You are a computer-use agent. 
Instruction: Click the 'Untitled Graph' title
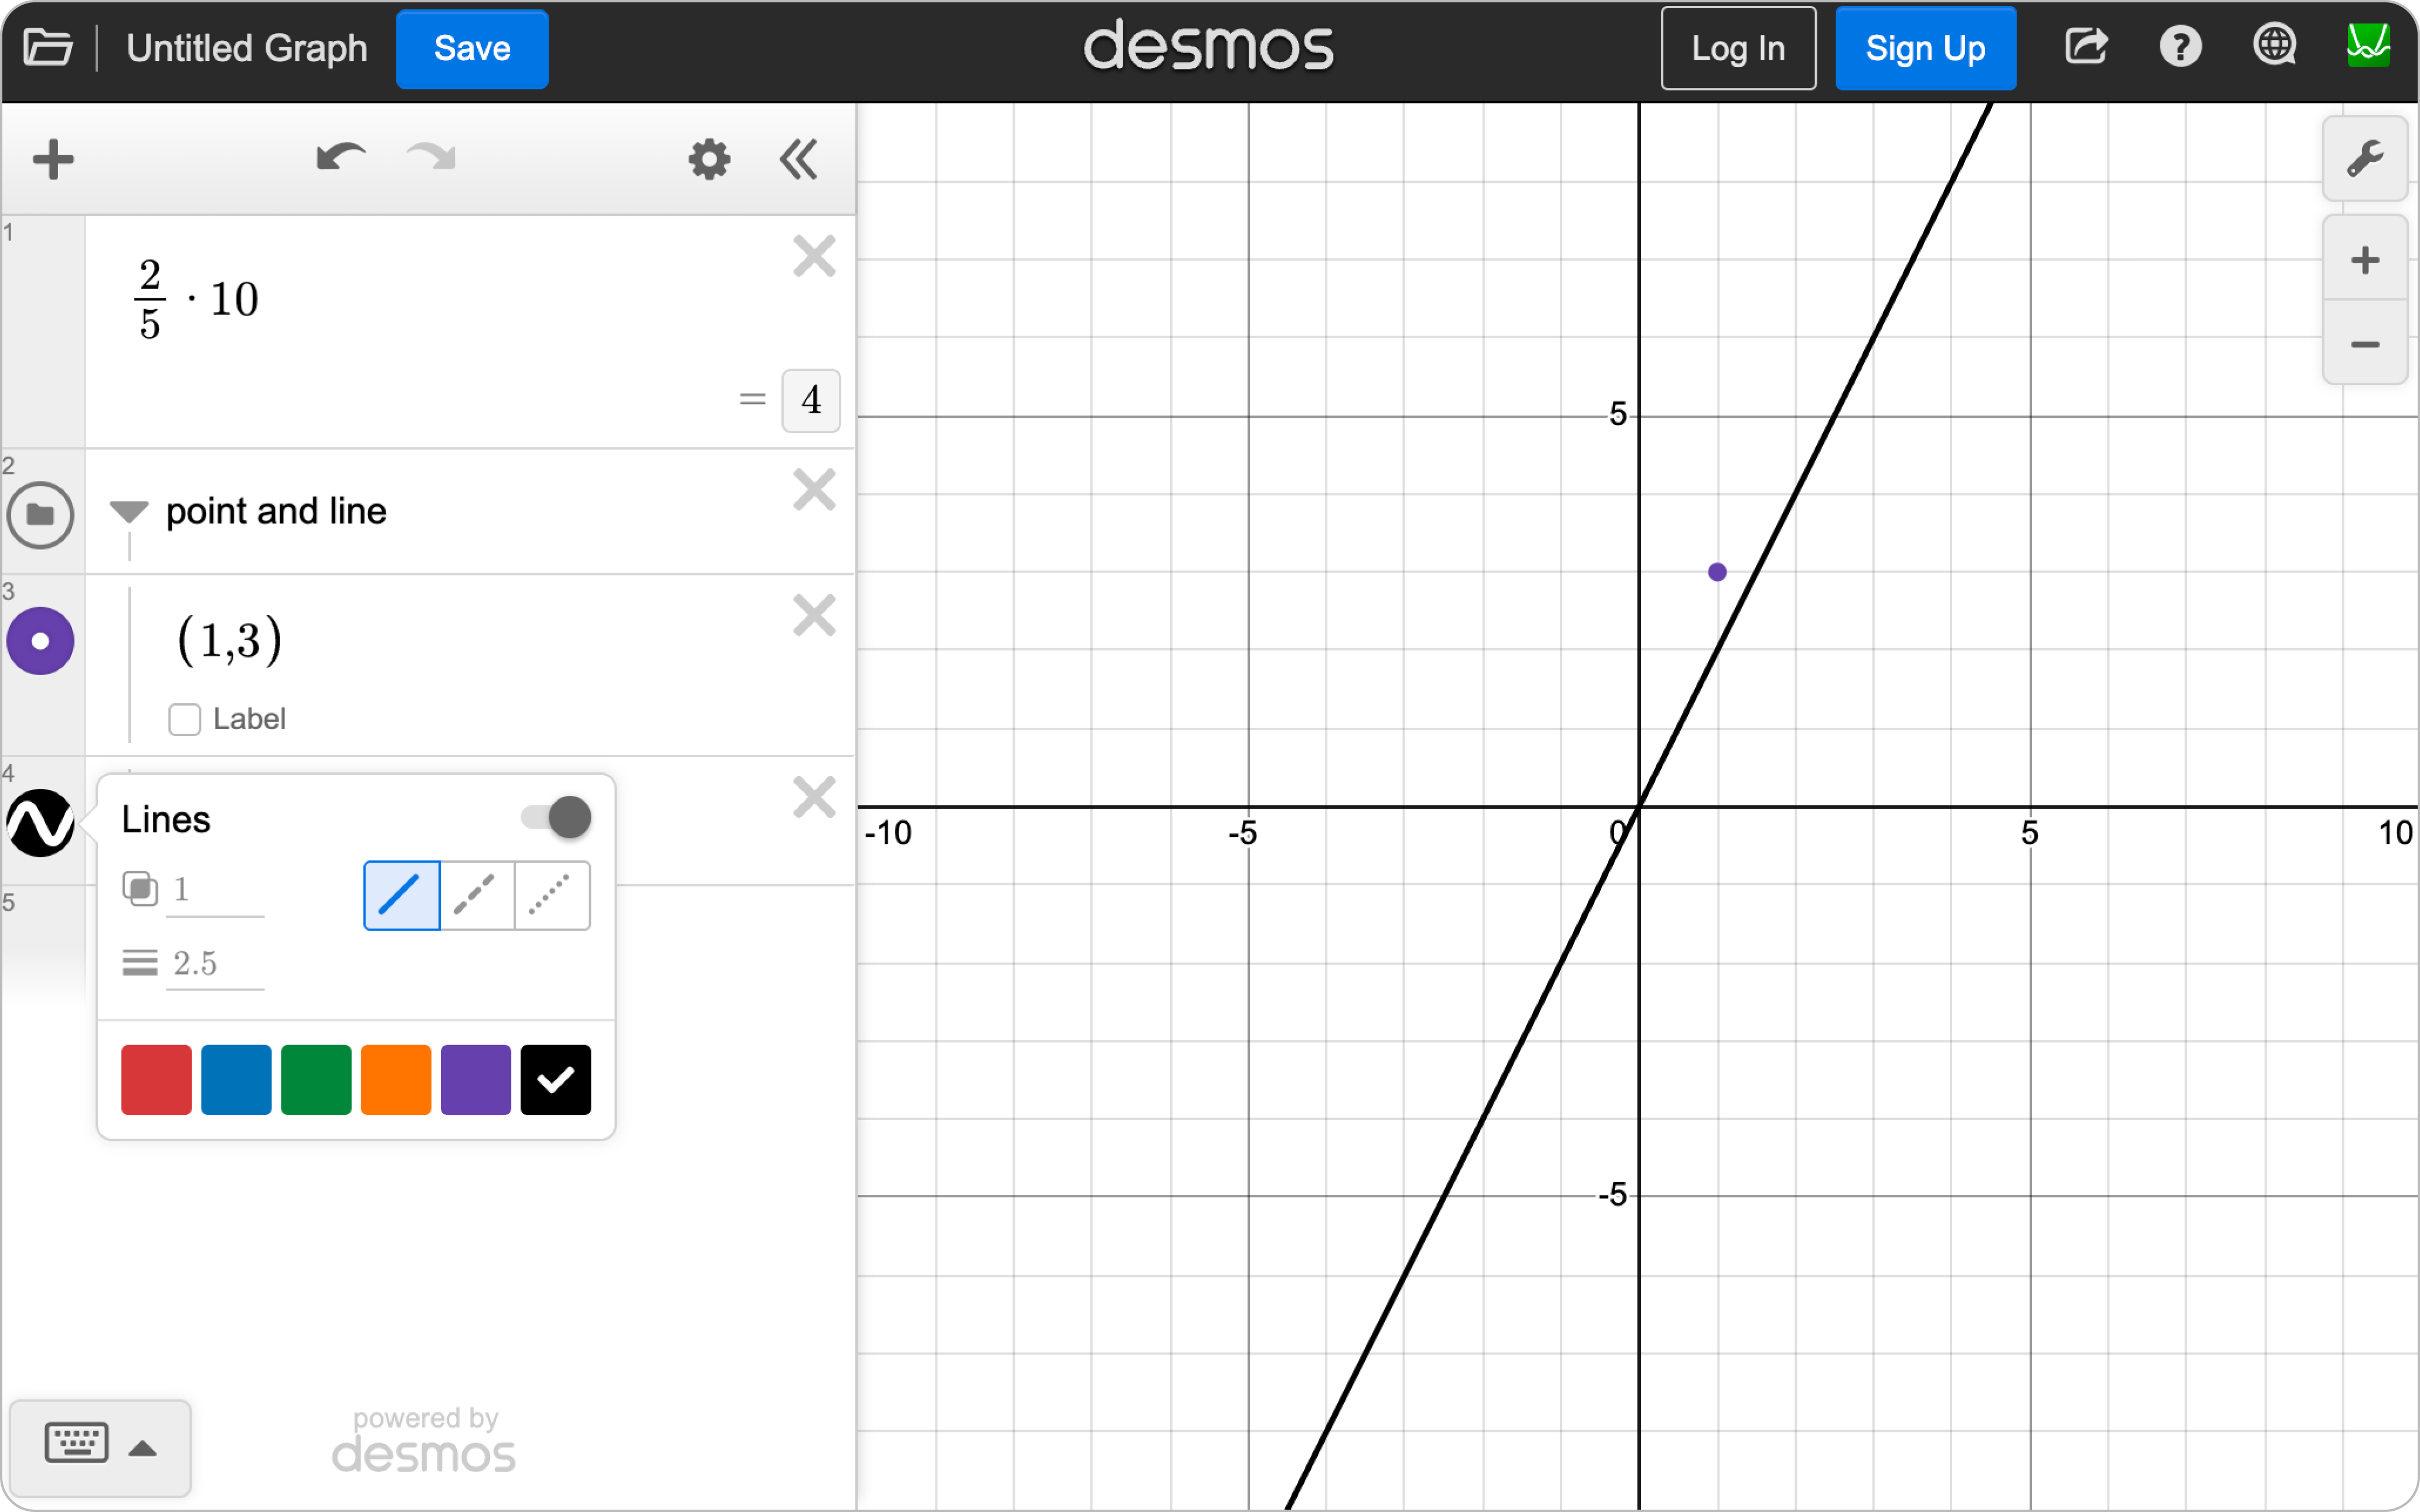[x=247, y=48]
